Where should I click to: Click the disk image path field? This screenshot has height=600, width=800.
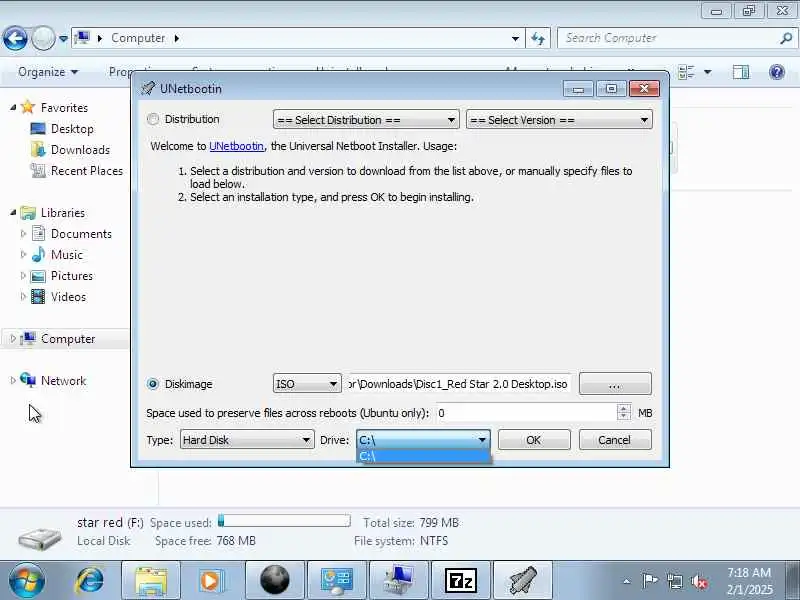point(458,384)
